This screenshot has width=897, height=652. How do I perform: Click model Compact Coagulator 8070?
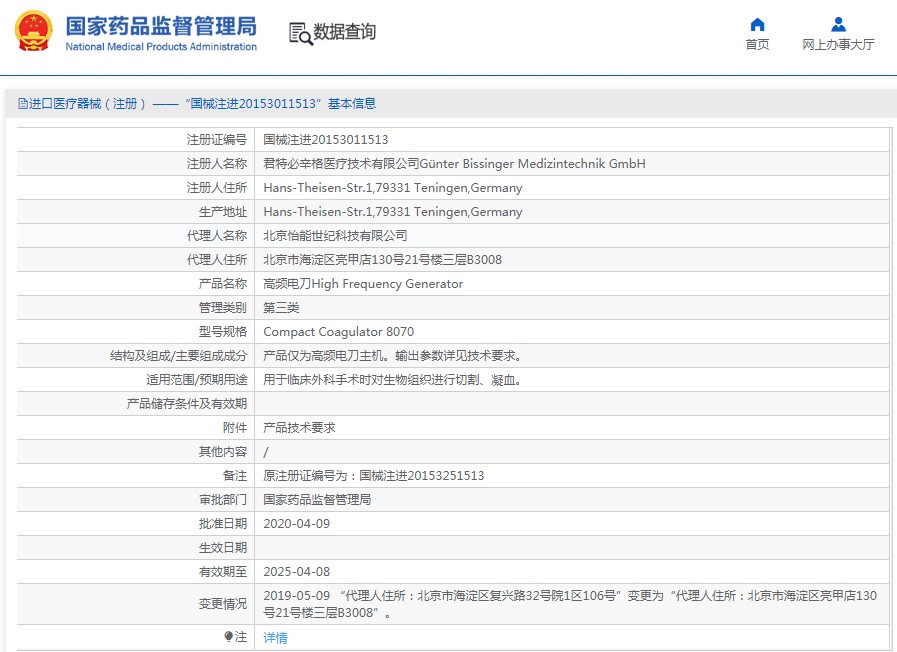tap(339, 332)
